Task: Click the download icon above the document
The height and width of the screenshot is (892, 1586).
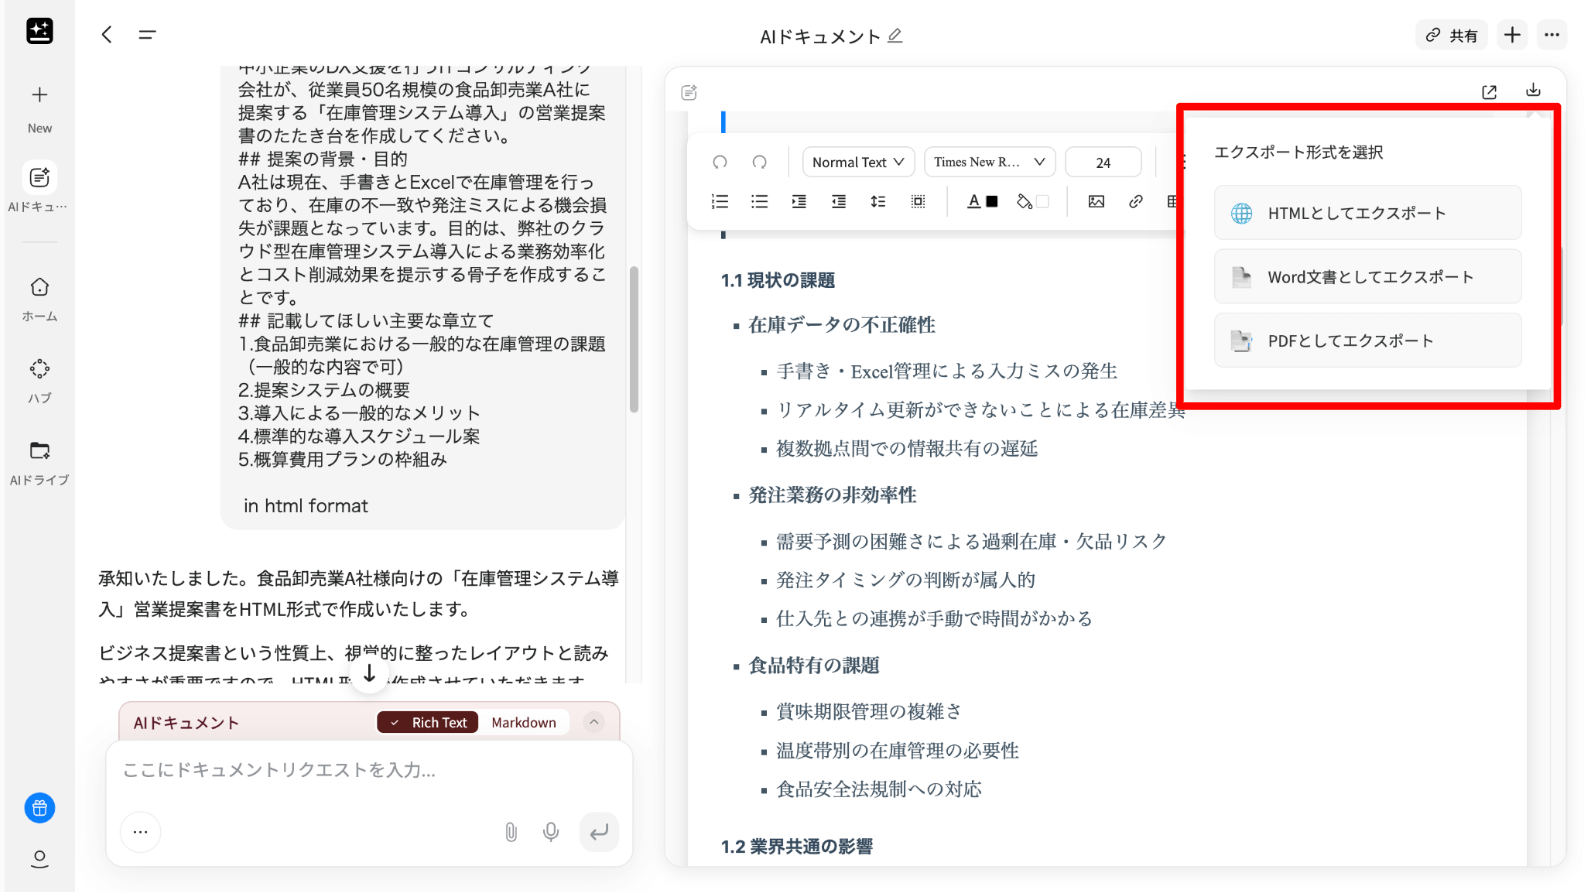Action: pos(1533,91)
